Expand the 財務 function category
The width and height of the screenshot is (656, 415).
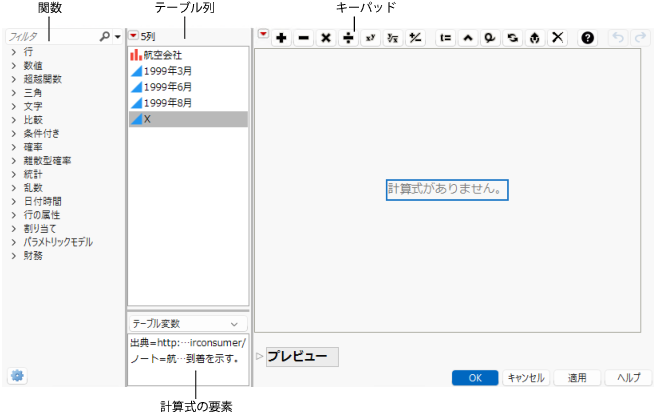click(14, 256)
